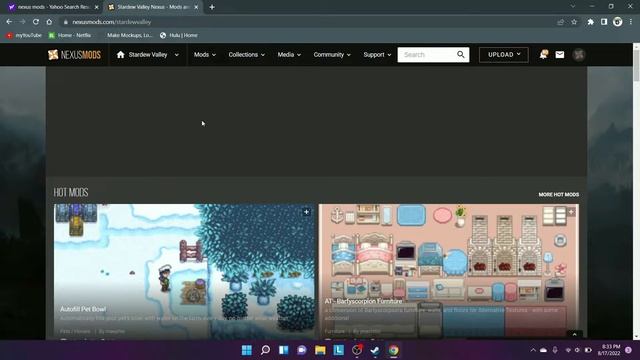Close the Yahoo Search tab
This screenshot has height=360, width=640.
click(97, 7)
